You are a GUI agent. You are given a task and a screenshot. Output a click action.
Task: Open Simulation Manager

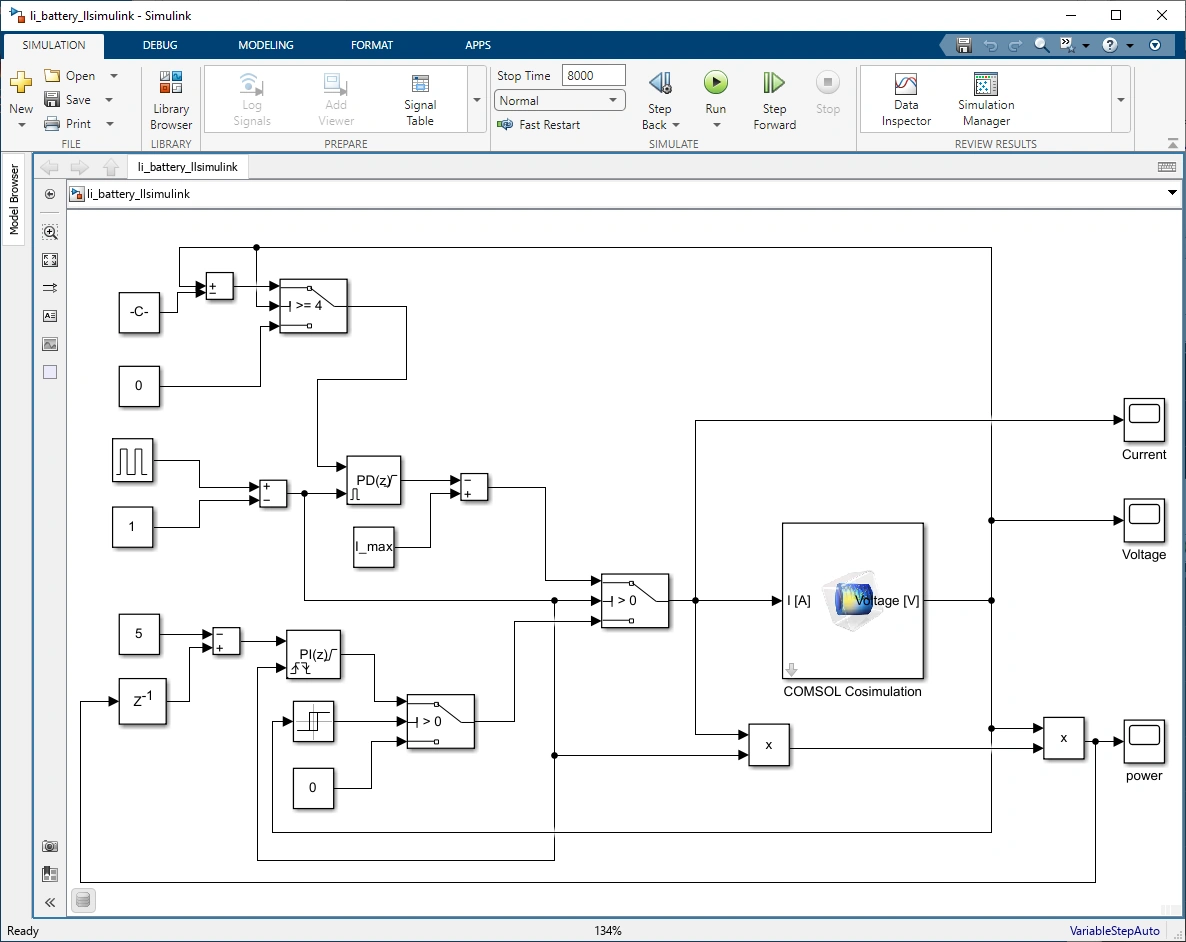click(x=986, y=99)
